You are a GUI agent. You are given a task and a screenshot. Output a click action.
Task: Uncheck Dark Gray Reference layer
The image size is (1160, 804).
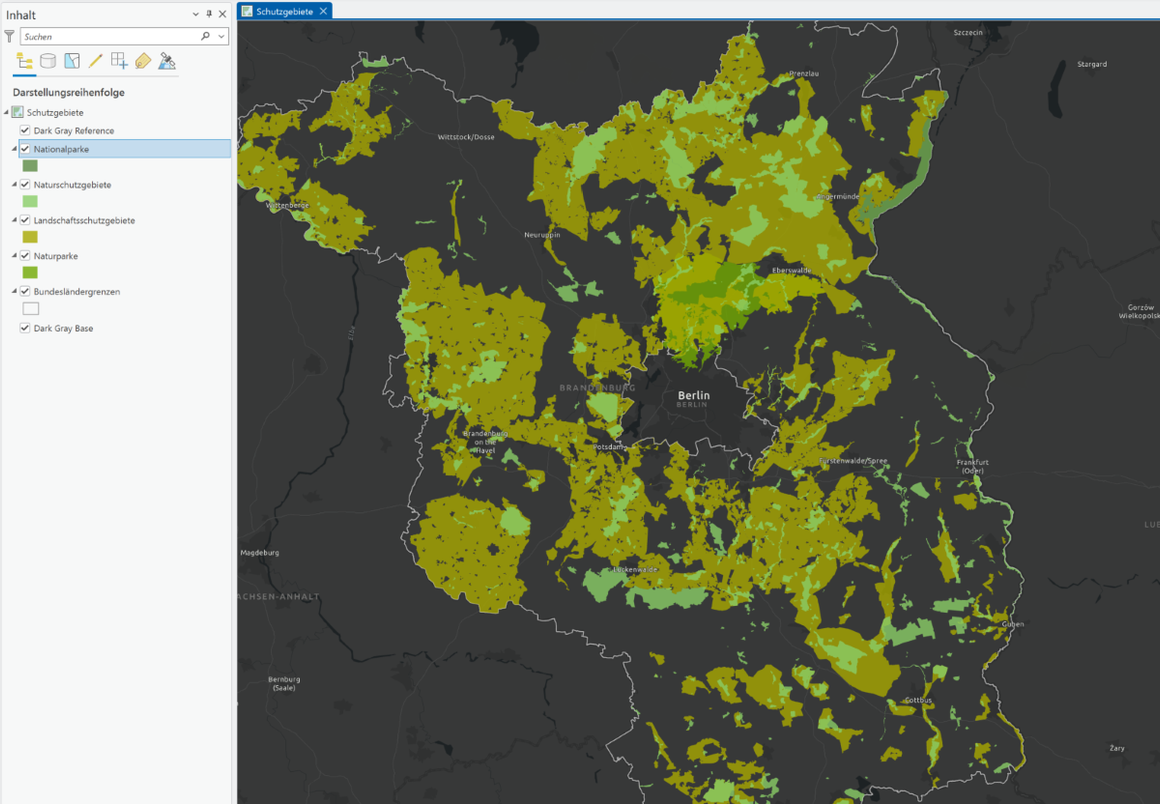pyautogui.click(x=25, y=130)
